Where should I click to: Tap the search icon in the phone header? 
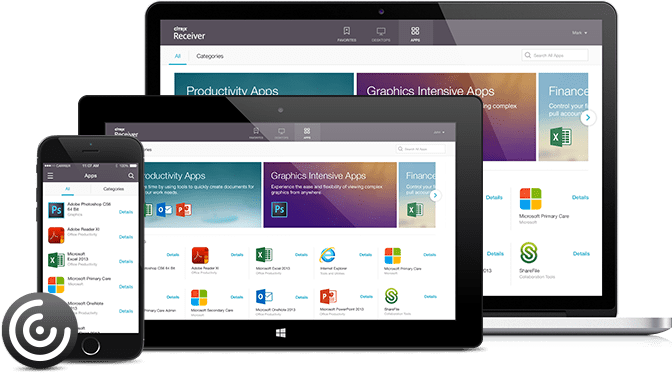point(131,176)
